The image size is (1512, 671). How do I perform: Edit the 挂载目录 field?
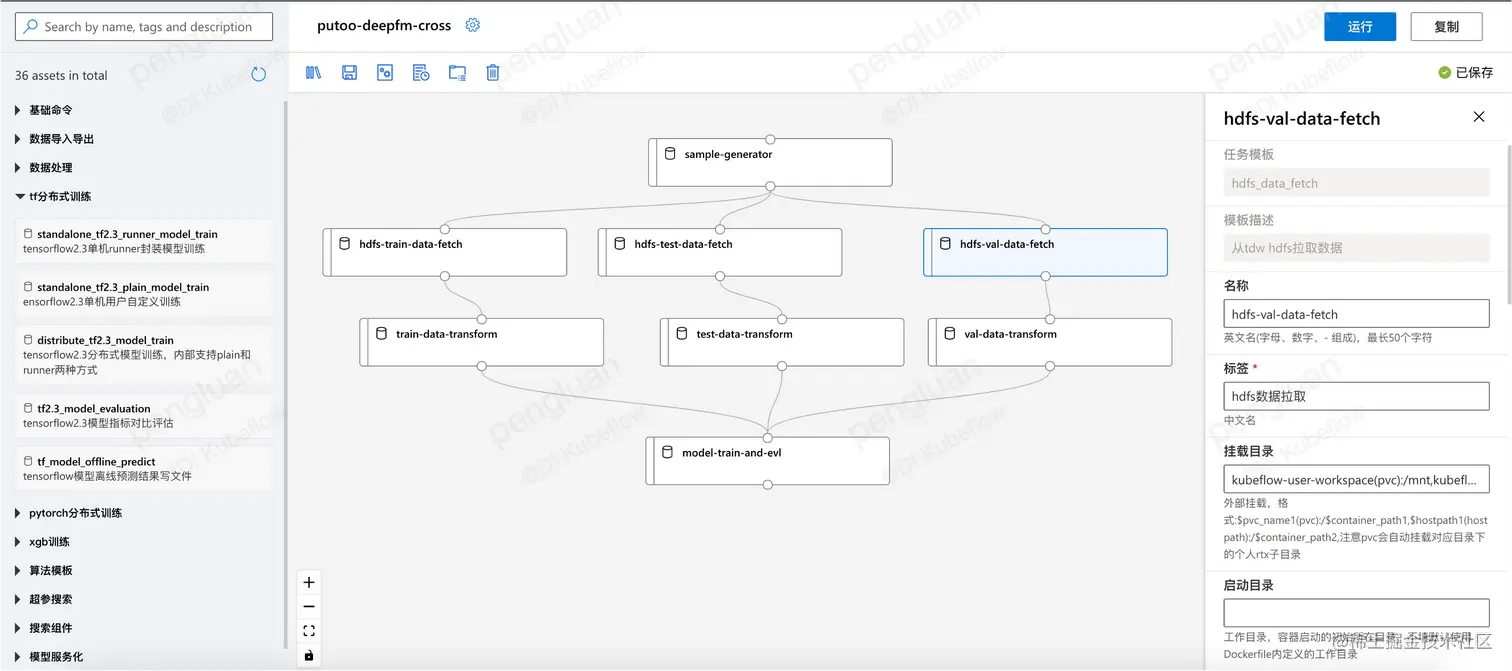coord(1356,480)
